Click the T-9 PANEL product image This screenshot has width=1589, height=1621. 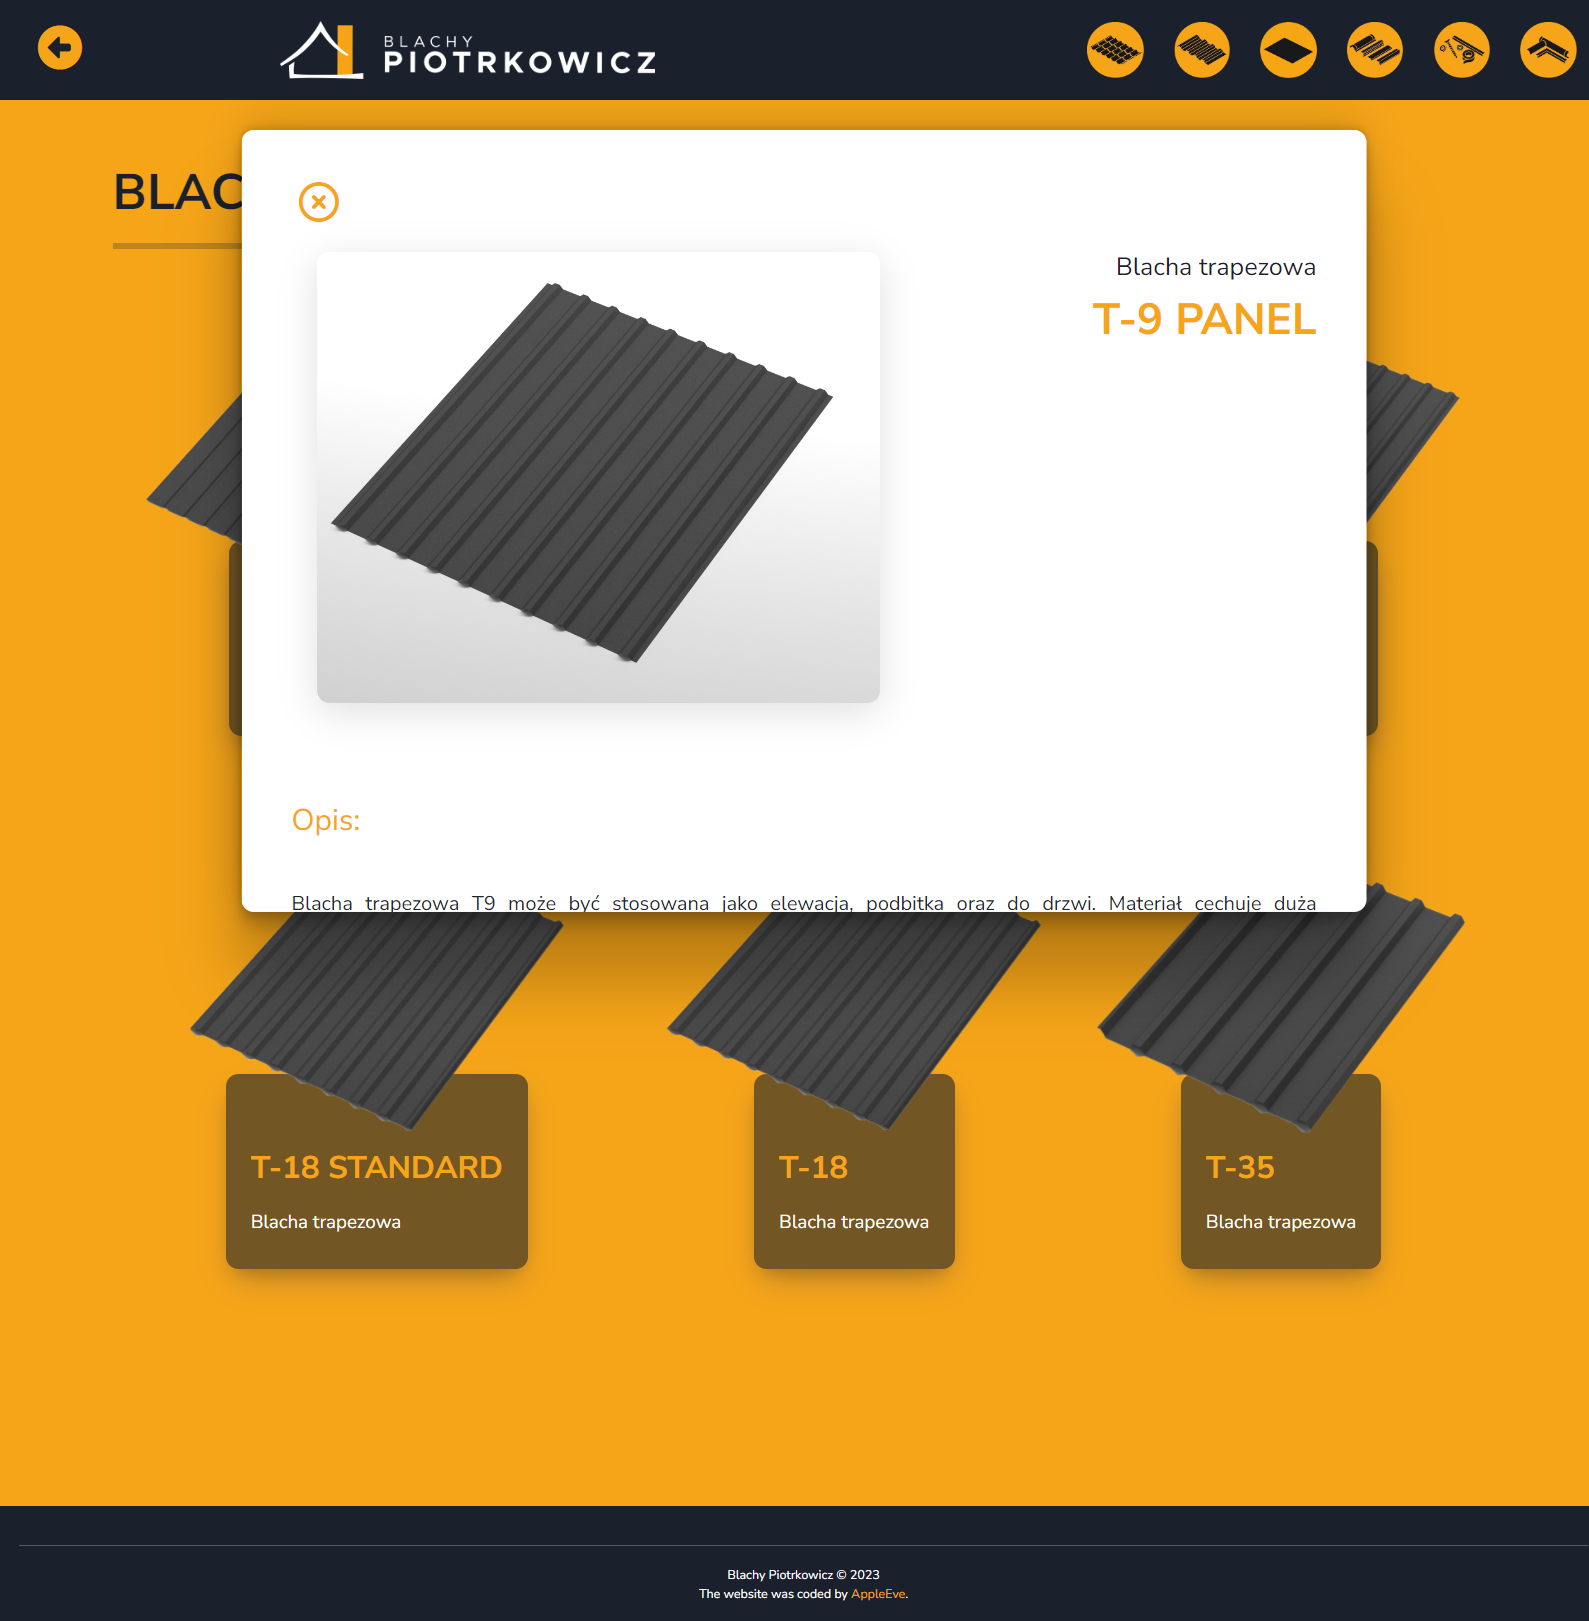(598, 477)
